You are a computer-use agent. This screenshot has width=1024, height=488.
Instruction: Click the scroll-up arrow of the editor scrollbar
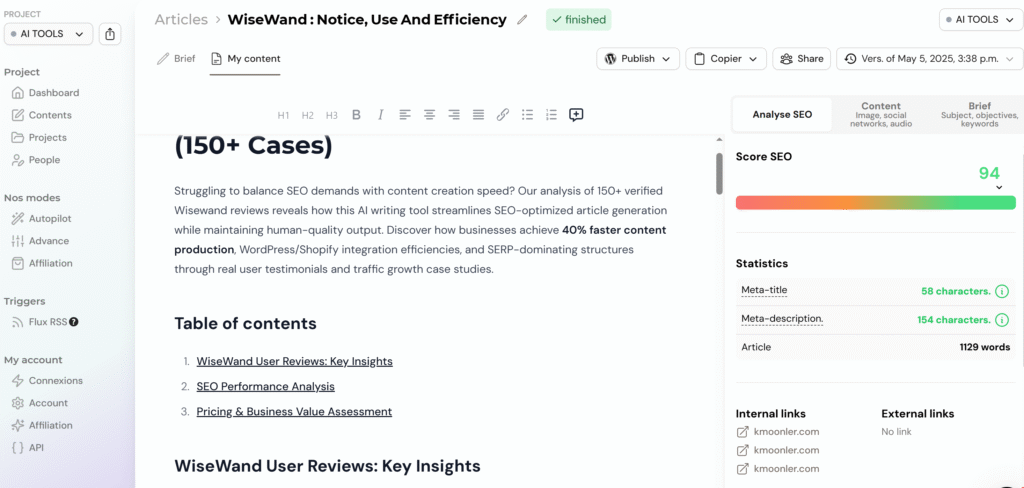tap(719, 140)
